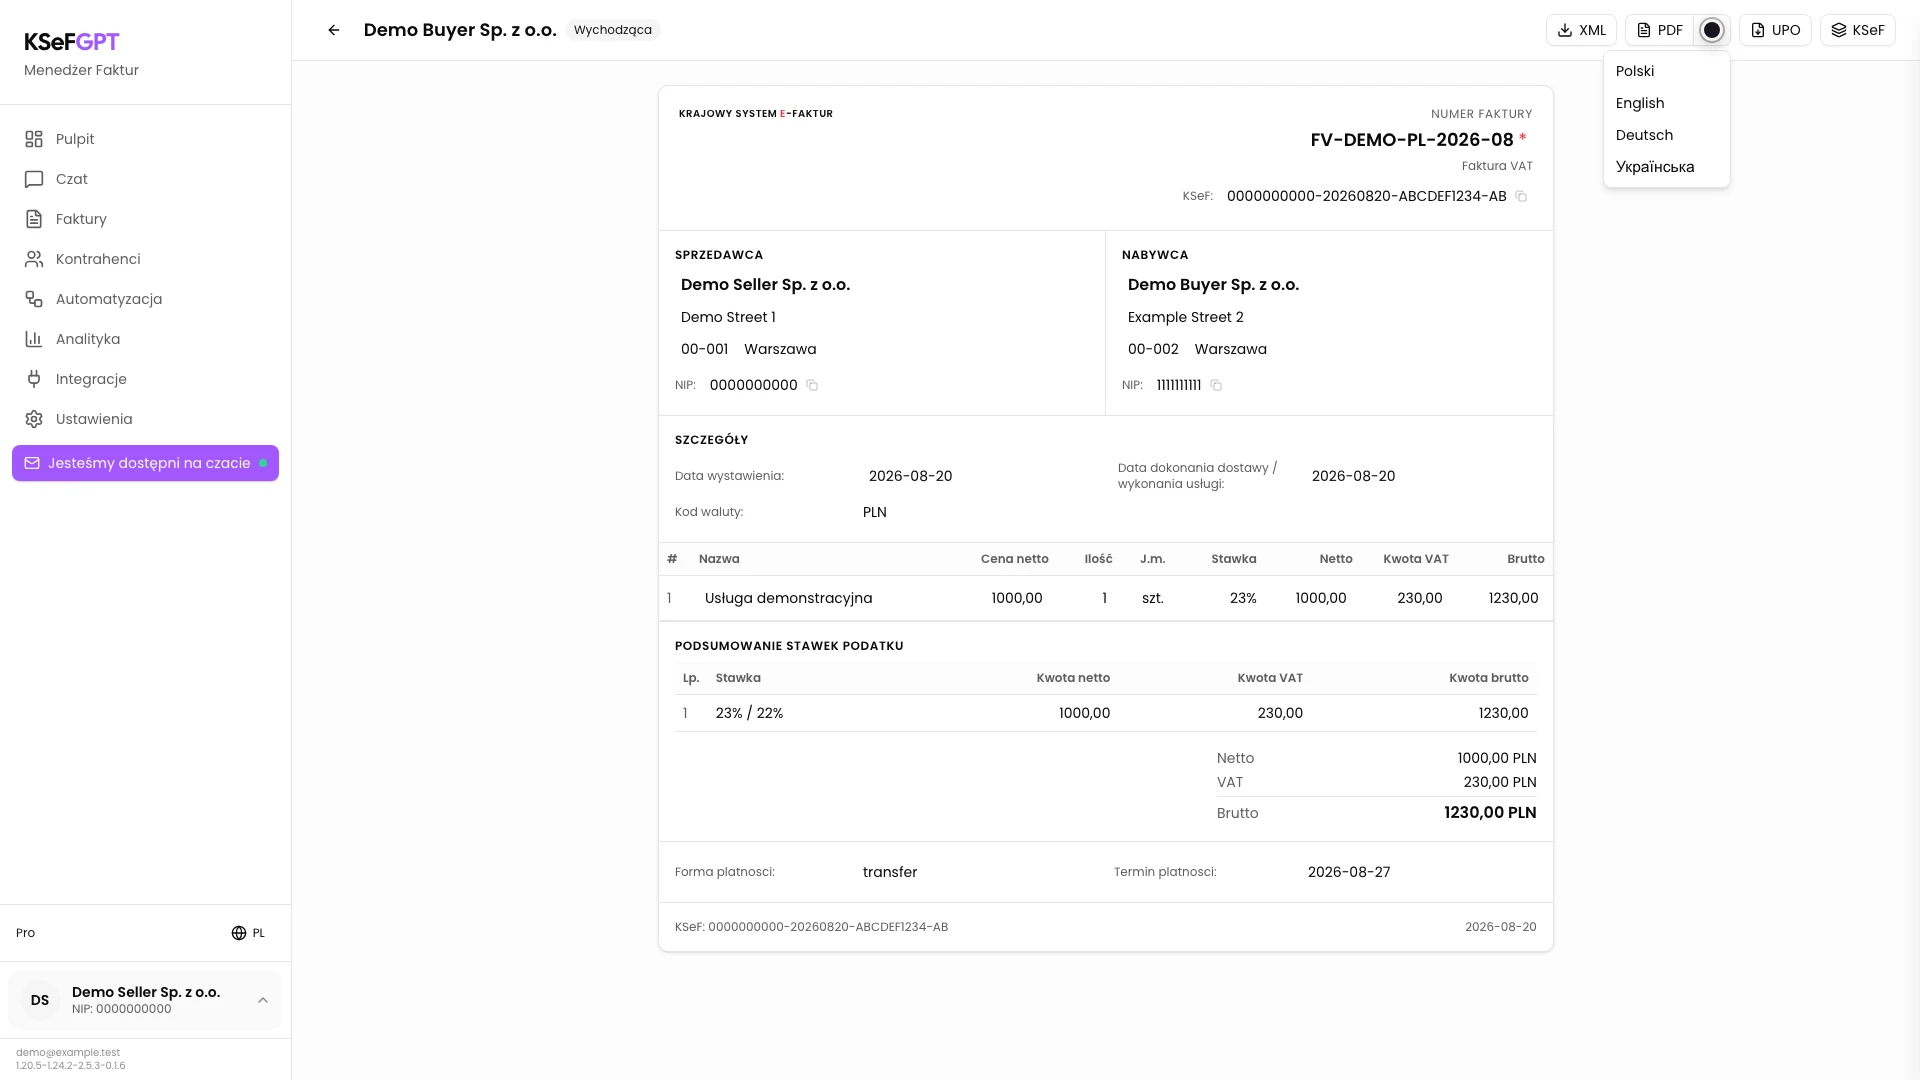Screen dimensions: 1920x1080
Task: Click payment method value 'transfer'
Action: pos(890,872)
